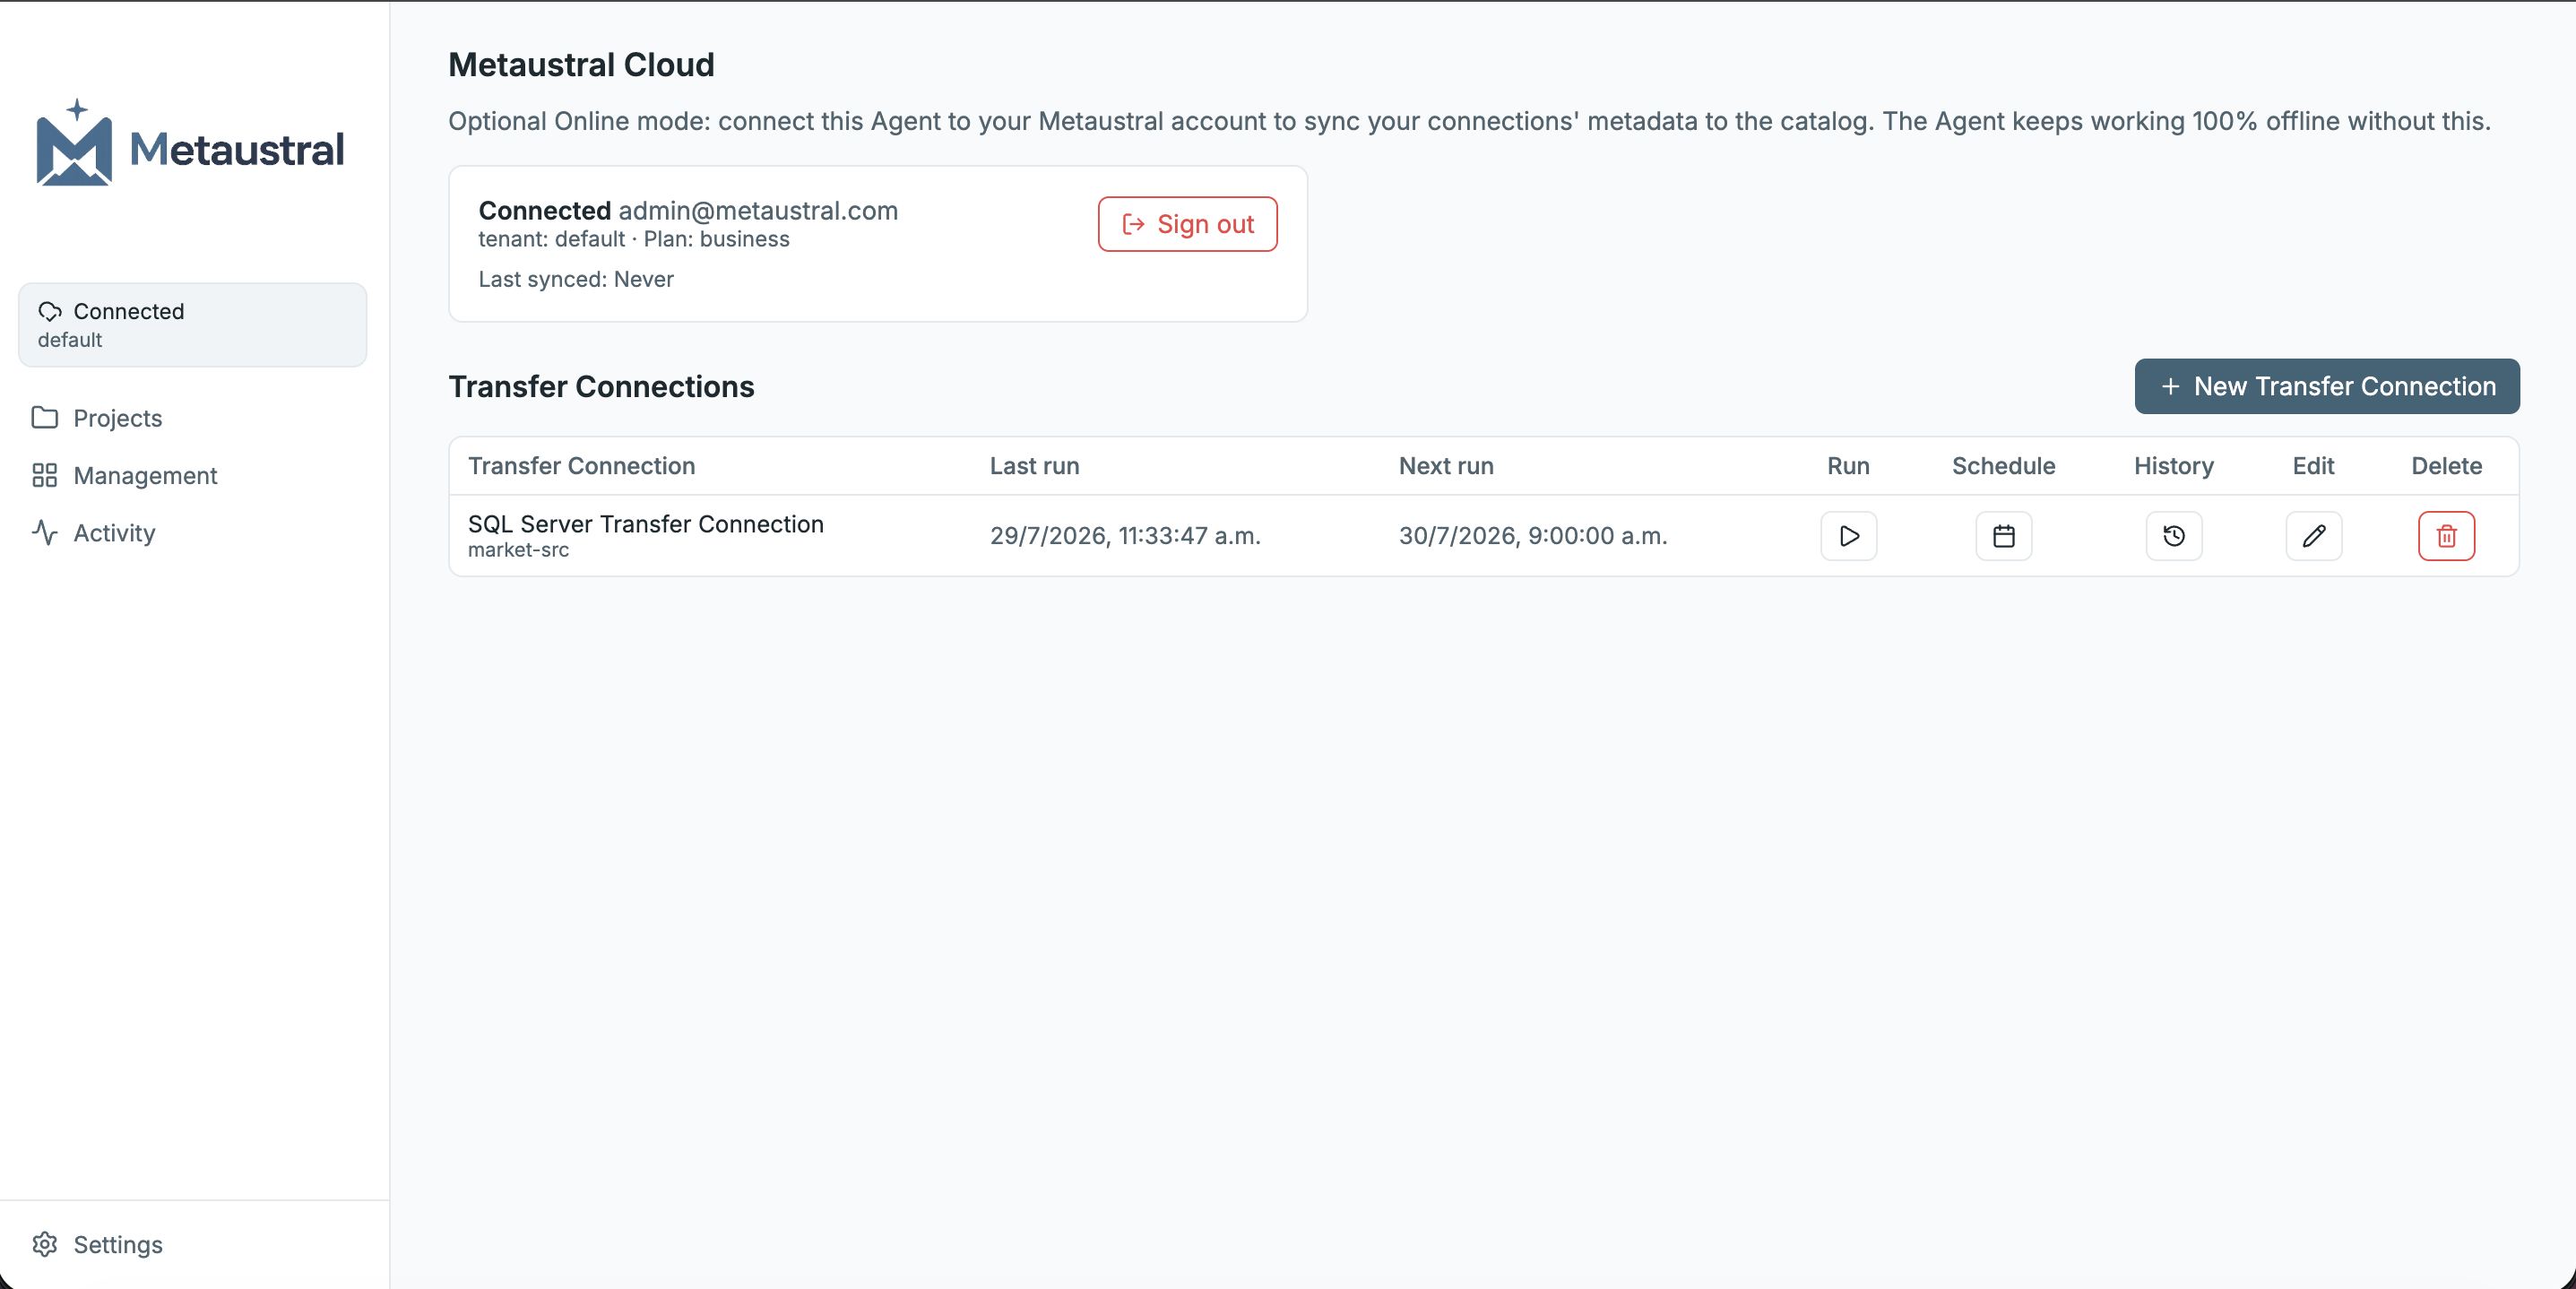Click the tenant: default · Plan: business line
This screenshot has width=2576, height=1289.
coord(634,239)
